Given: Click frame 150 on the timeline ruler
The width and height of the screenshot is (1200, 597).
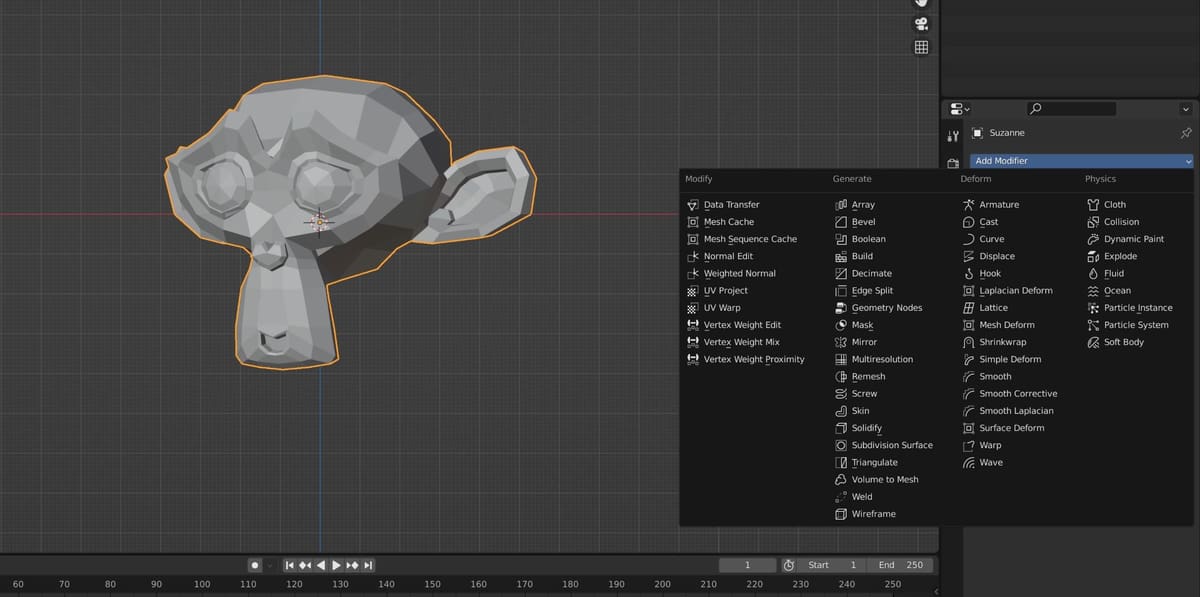Looking at the screenshot, I should click(433, 584).
